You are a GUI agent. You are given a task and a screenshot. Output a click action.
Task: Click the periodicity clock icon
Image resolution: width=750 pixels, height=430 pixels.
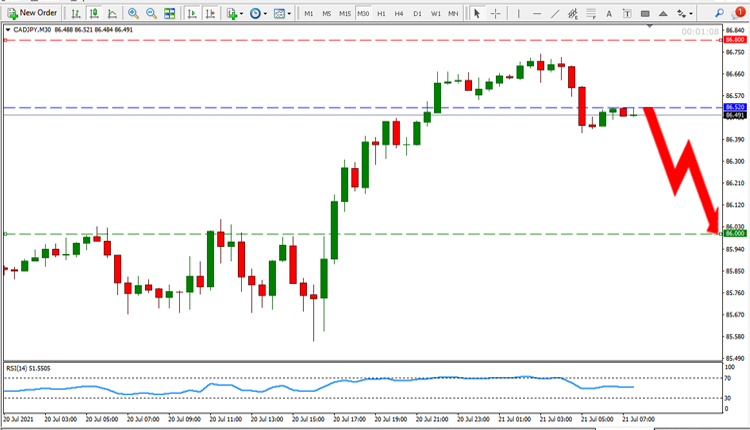click(x=255, y=13)
